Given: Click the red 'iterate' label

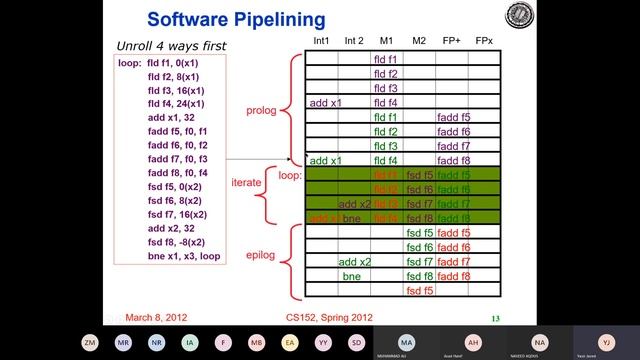Looking at the screenshot, I should click(246, 182).
